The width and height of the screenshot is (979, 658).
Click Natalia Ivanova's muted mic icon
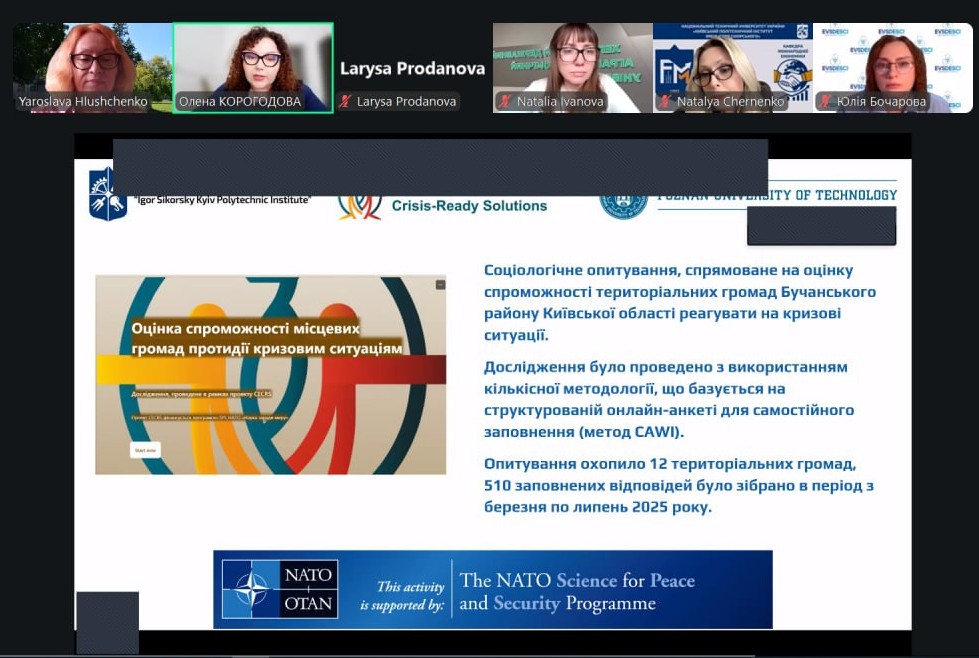(505, 101)
